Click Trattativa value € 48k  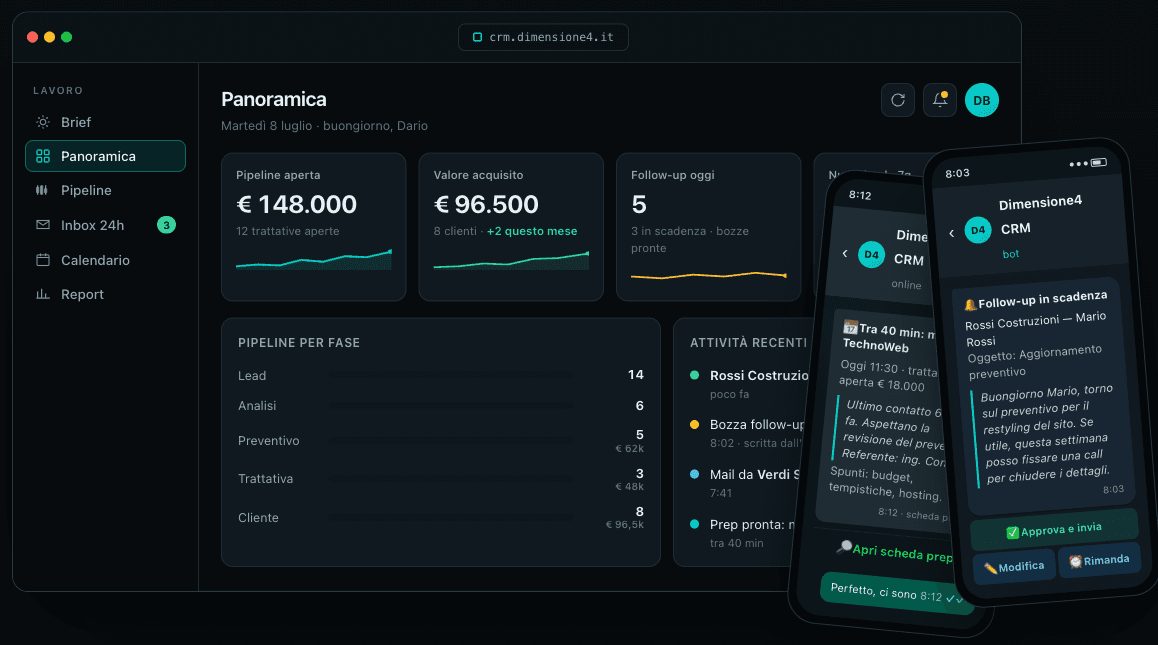pyautogui.click(x=630, y=486)
